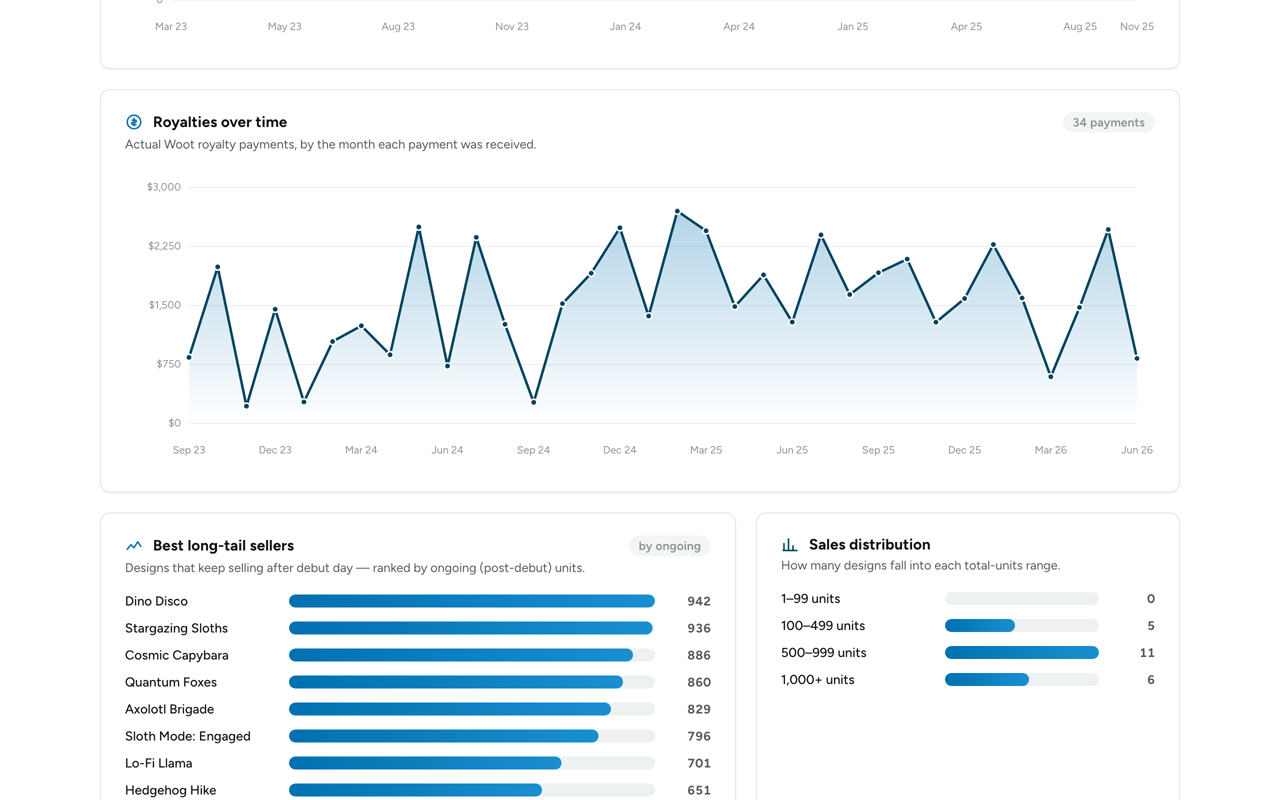
Task: Click the bar chart icon beside Sales distribution
Action: point(790,545)
